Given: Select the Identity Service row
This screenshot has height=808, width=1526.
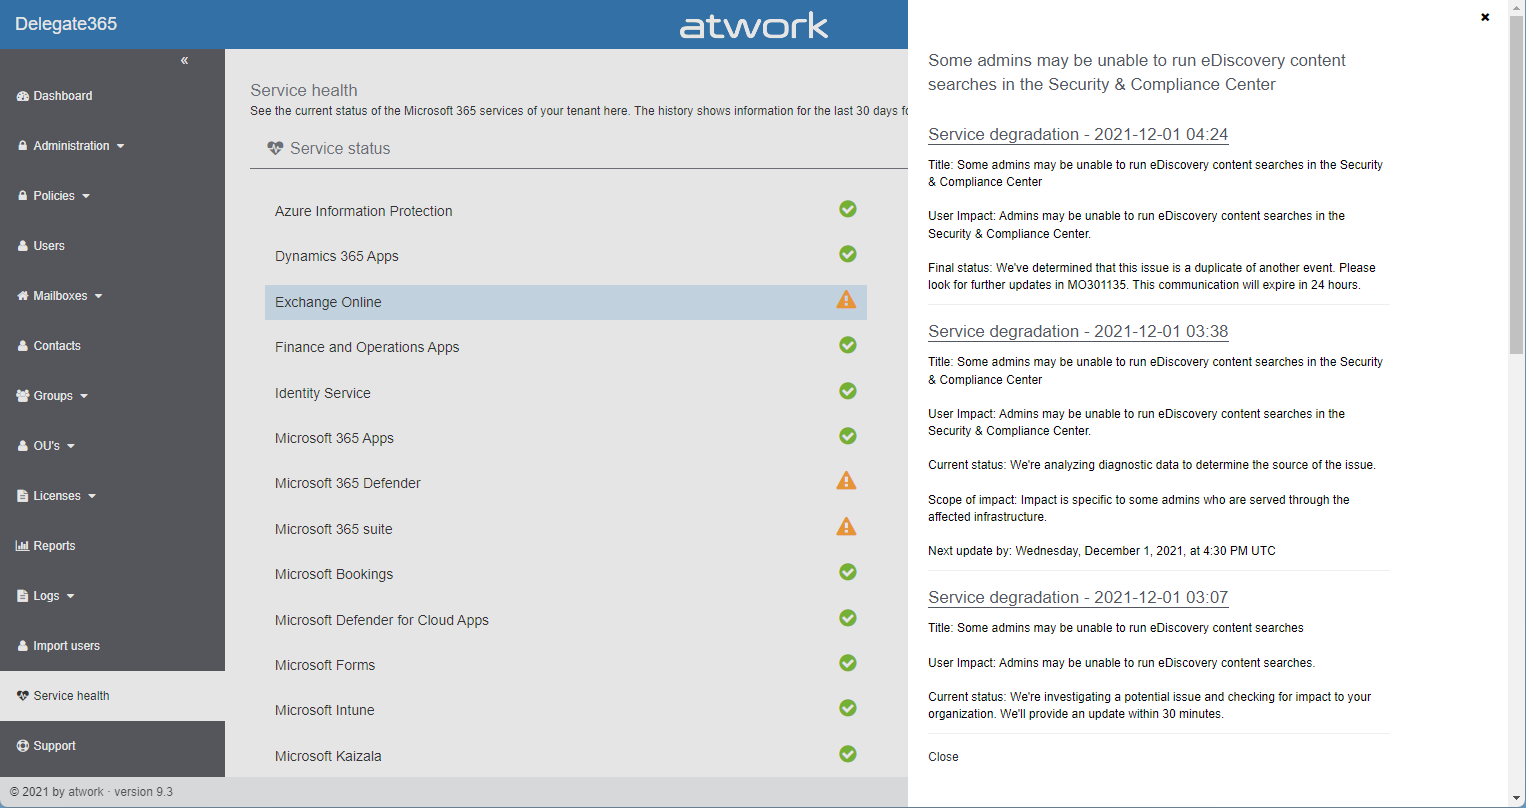Looking at the screenshot, I should pyautogui.click(x=566, y=393).
